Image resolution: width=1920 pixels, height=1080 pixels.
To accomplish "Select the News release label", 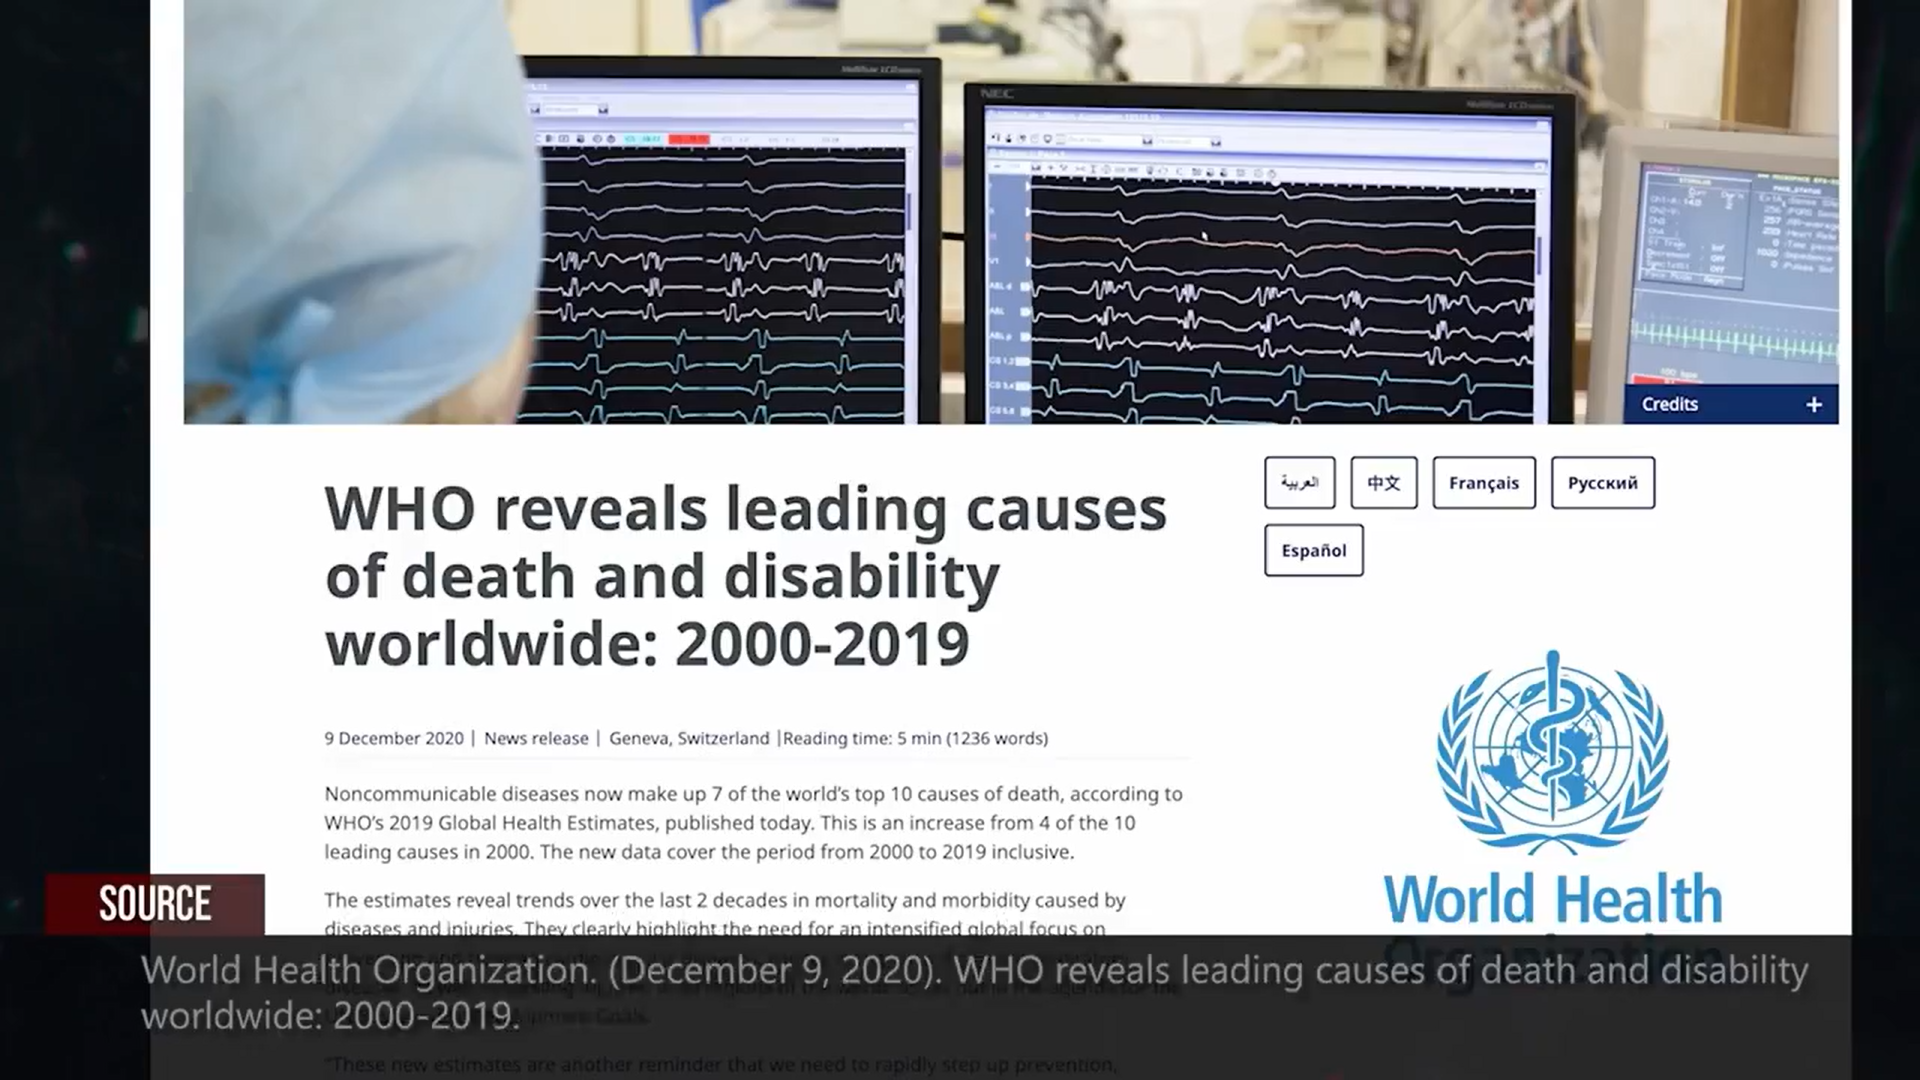I will tap(536, 739).
